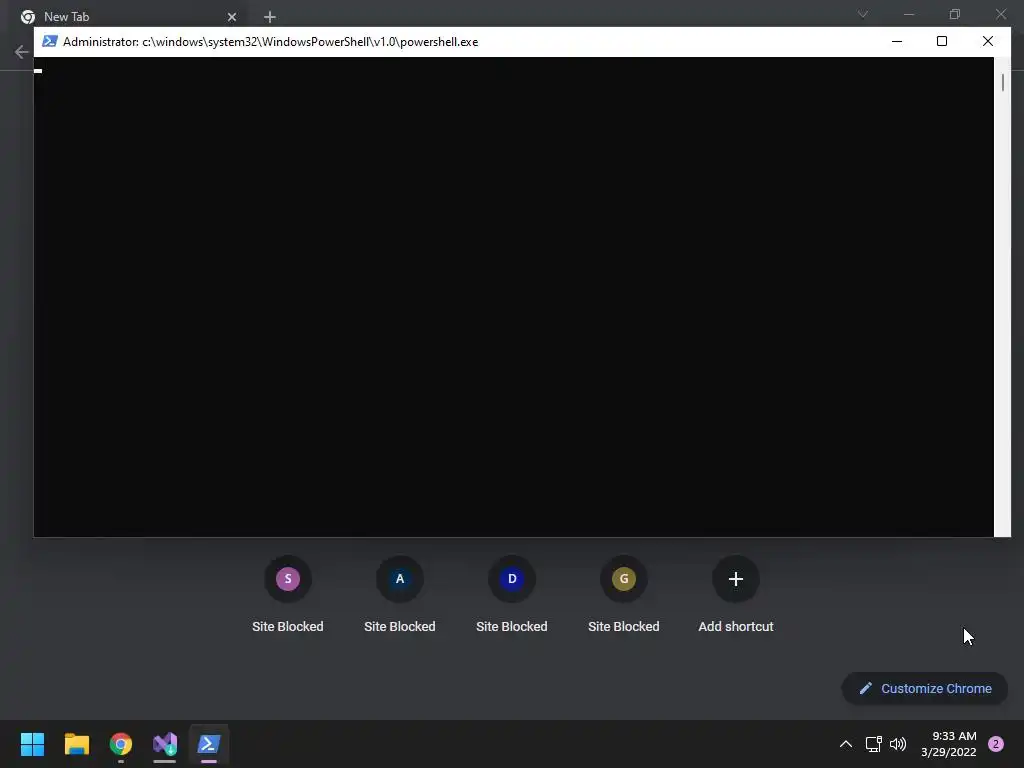Close the PowerShell window
1024x768 pixels.
[x=987, y=41]
